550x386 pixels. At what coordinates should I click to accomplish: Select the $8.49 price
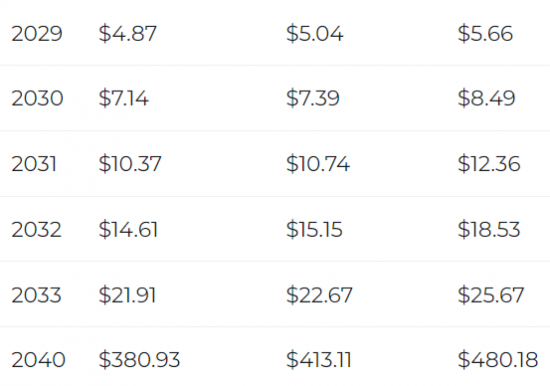486,98
